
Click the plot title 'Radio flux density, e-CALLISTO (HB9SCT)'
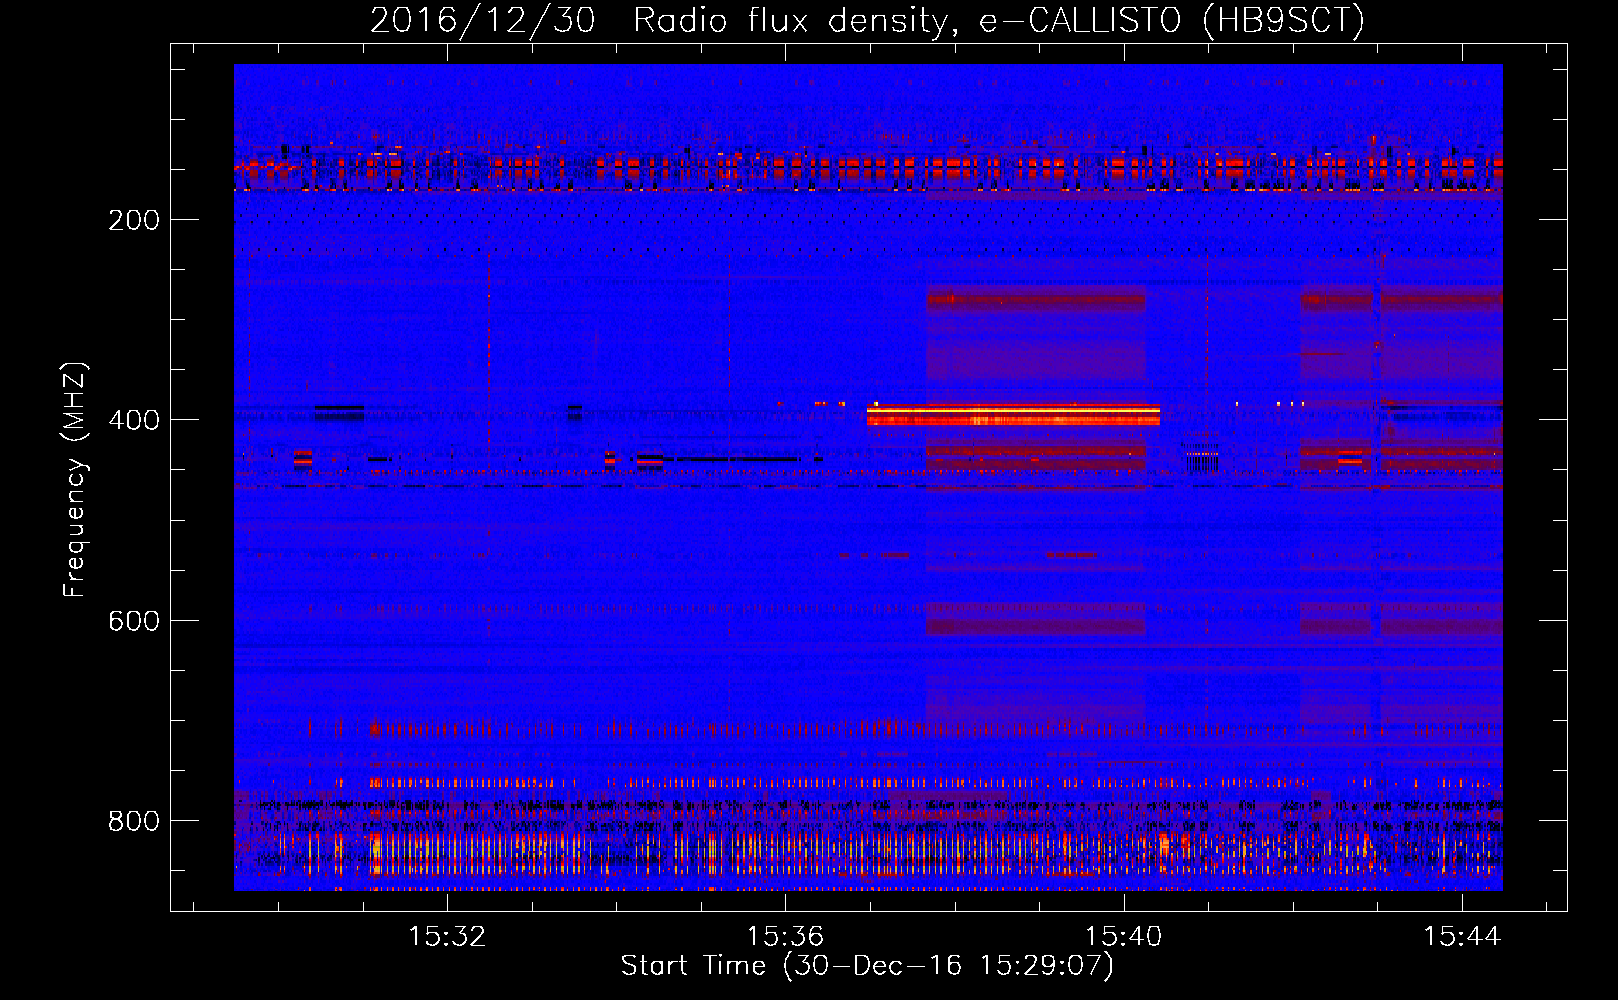click(999, 20)
